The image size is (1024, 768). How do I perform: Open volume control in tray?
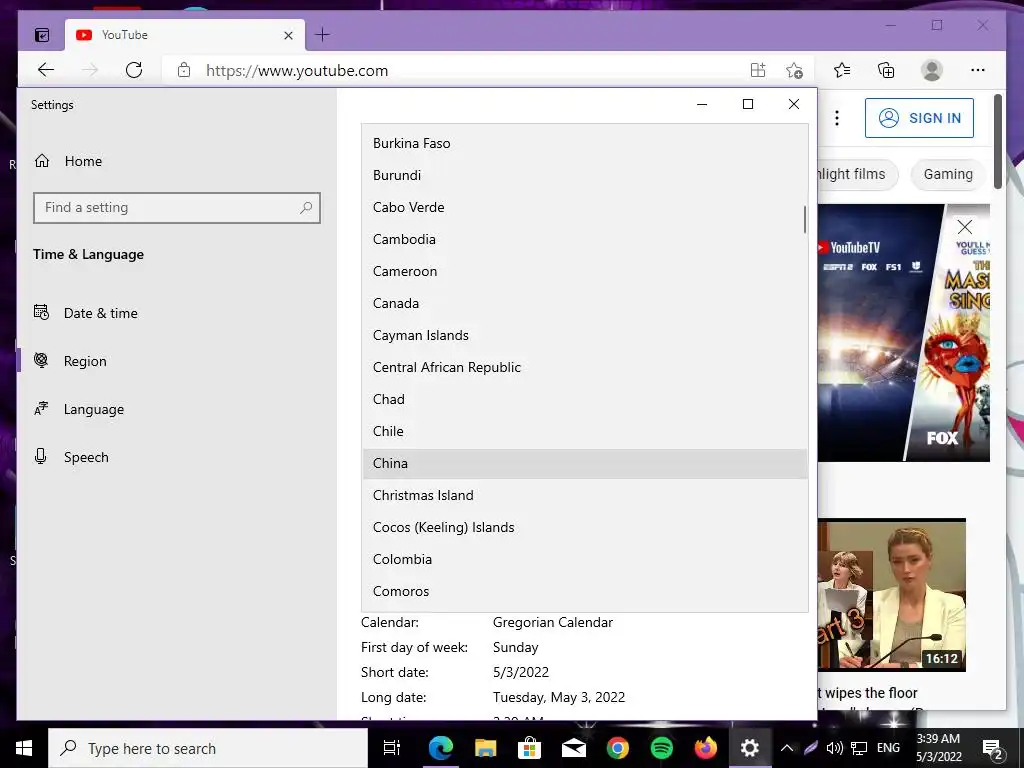(x=834, y=748)
